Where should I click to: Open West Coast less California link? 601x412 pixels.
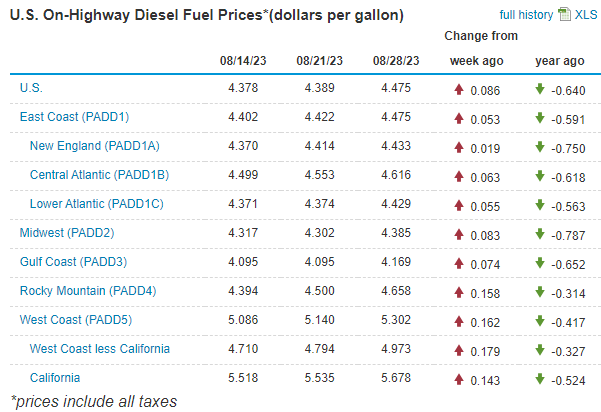(x=100, y=349)
